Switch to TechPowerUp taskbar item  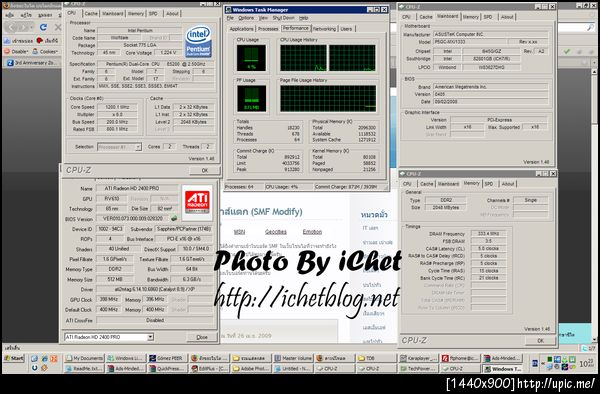419,369
